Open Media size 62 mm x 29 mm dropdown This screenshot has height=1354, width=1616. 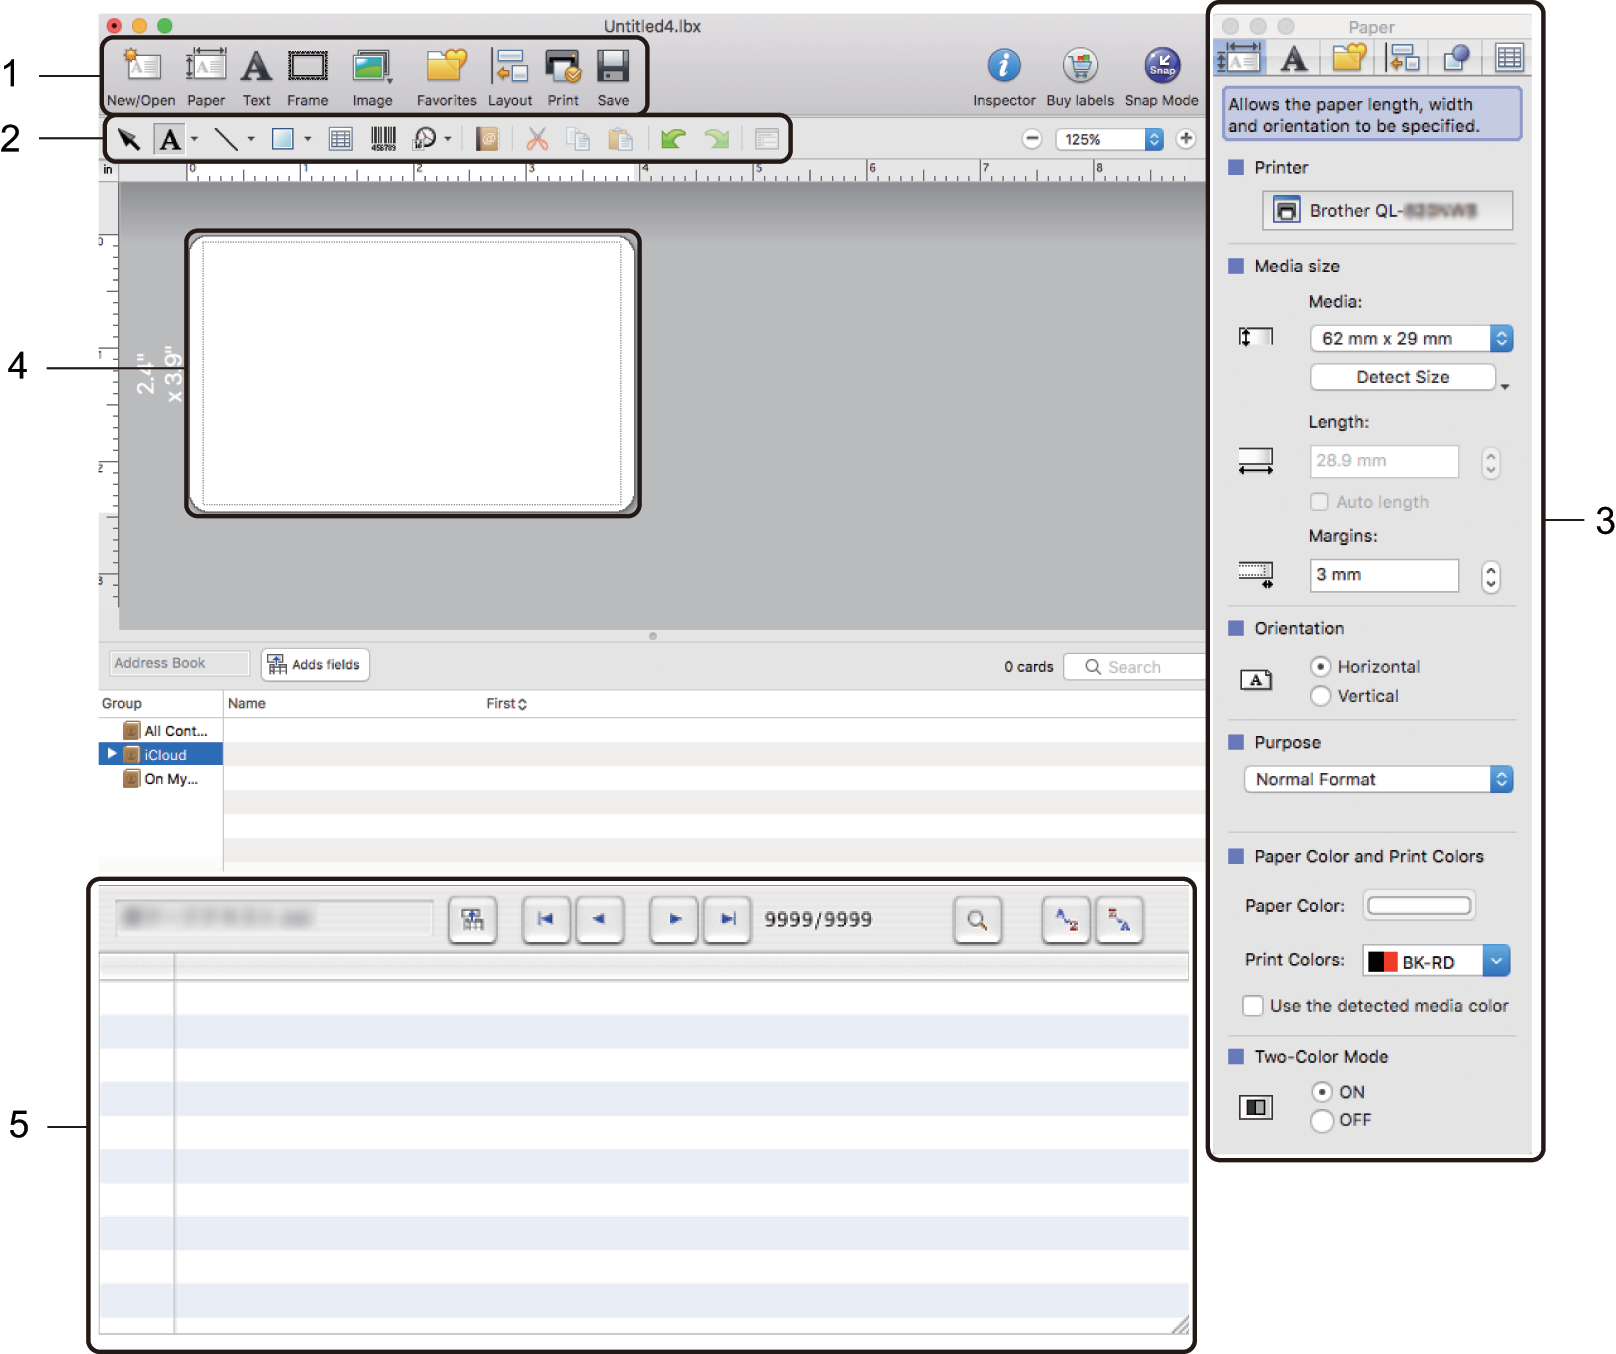tap(1412, 338)
